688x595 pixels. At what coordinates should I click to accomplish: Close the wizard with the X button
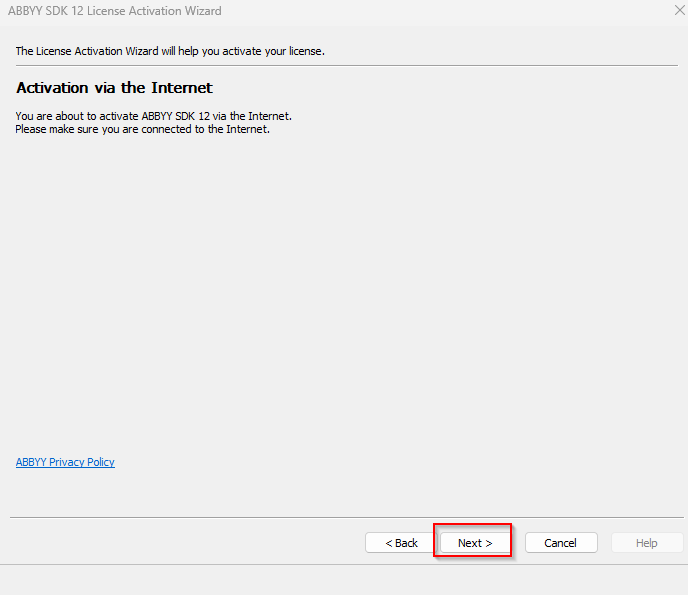(x=680, y=11)
